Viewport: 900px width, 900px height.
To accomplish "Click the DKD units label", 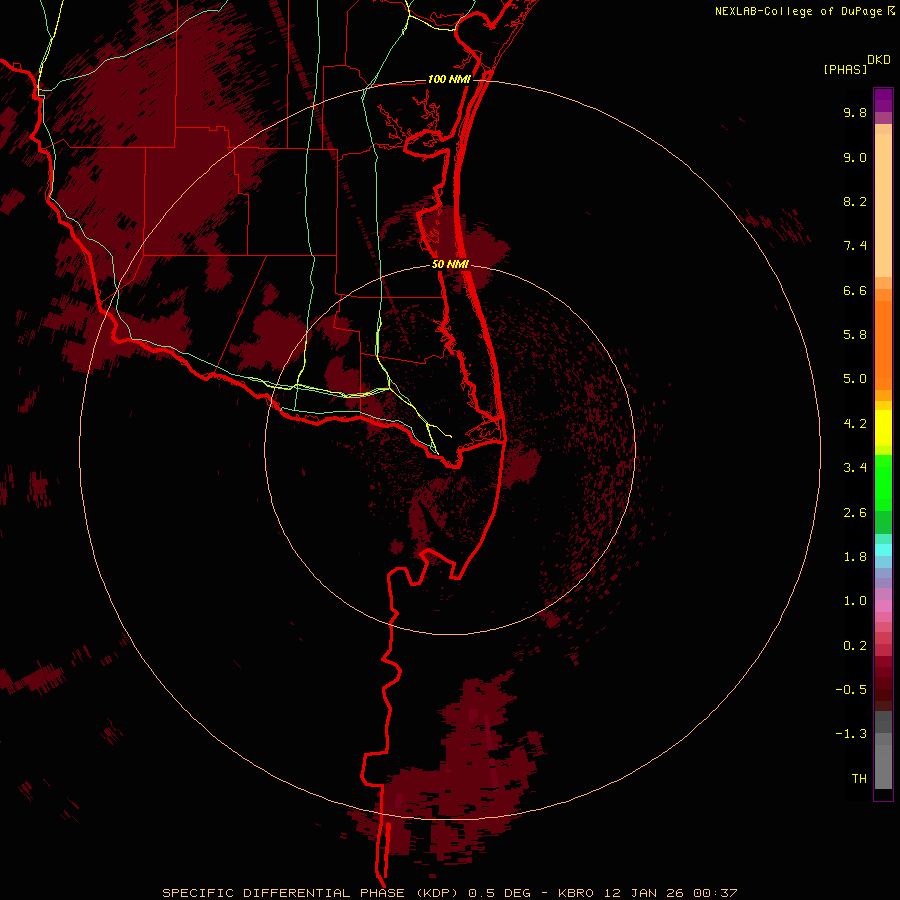I will [x=879, y=60].
